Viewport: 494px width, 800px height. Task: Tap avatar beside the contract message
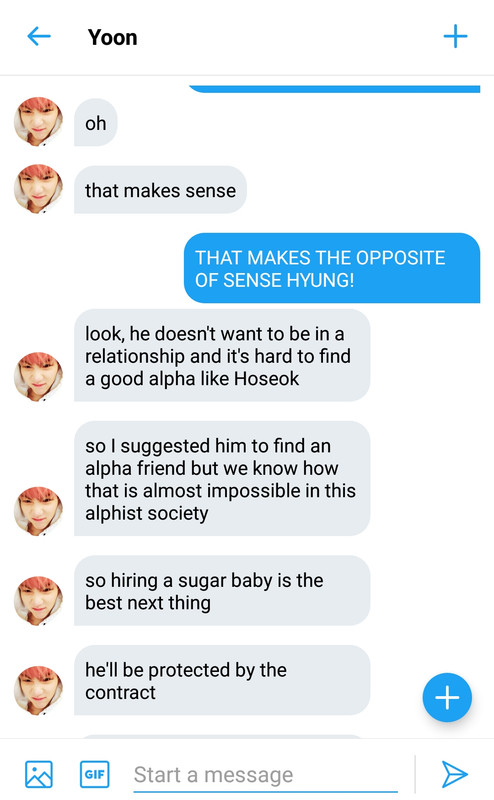point(38,690)
